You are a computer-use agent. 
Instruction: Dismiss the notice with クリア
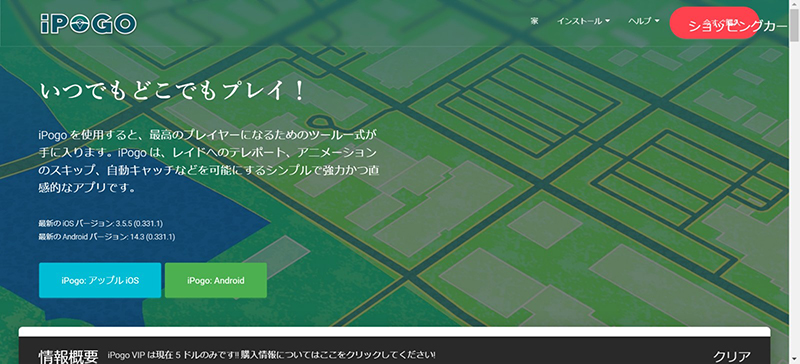[x=732, y=356]
